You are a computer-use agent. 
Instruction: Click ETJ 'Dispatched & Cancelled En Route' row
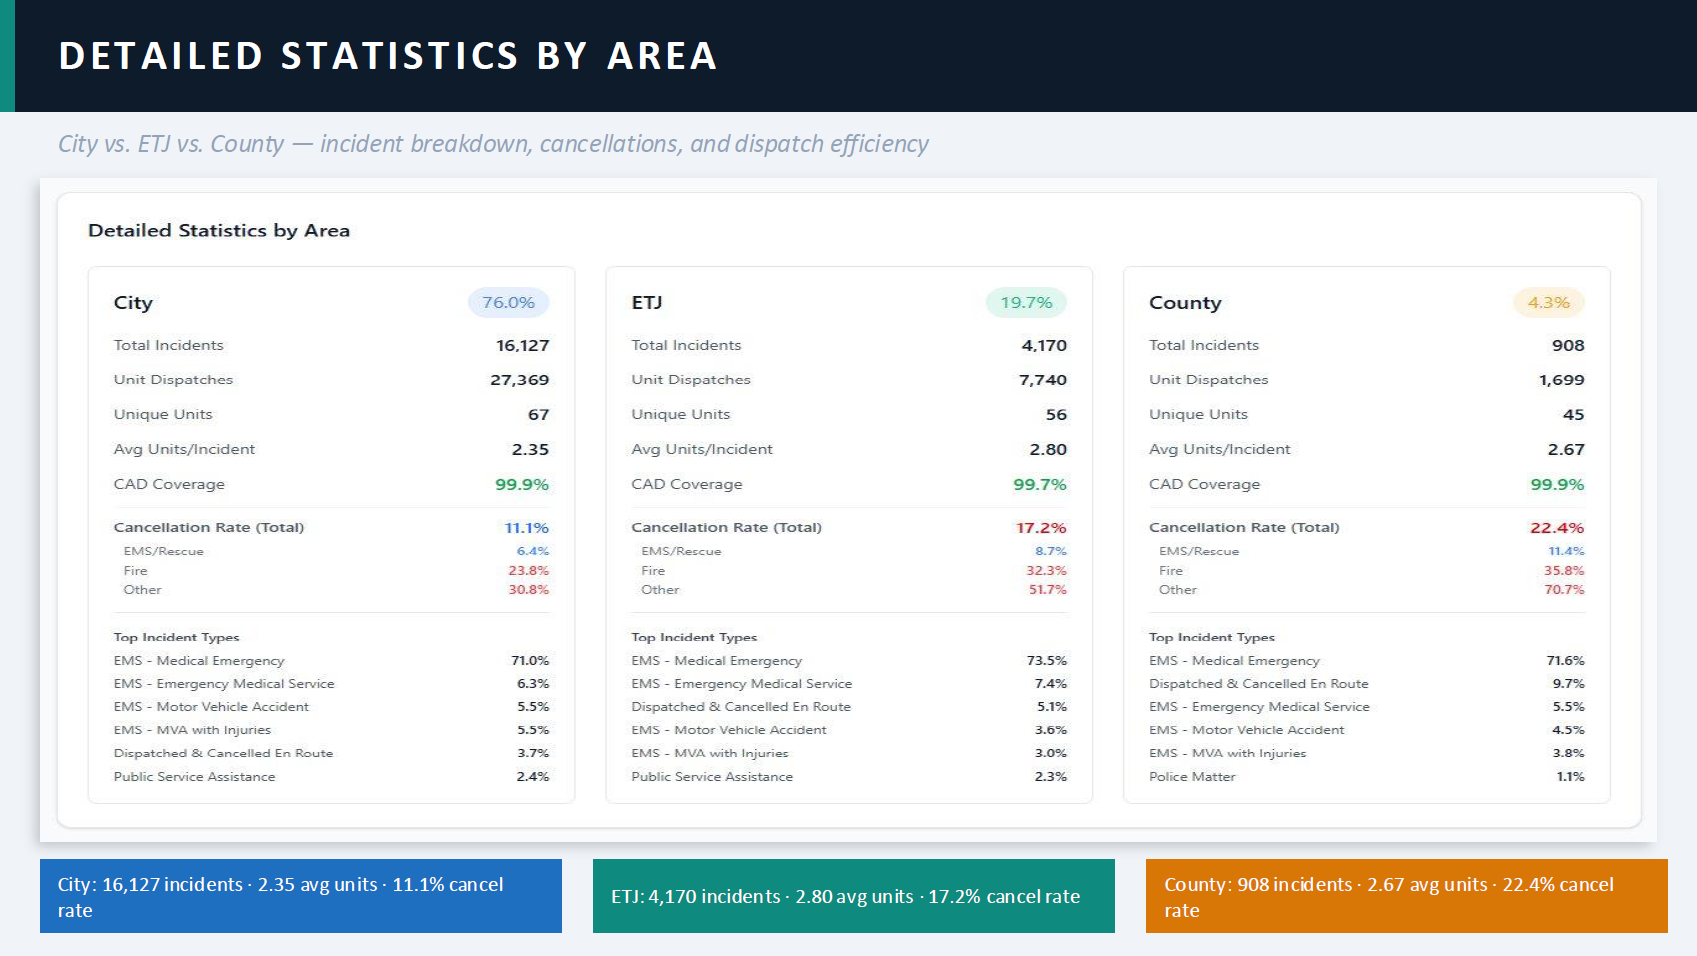pos(741,707)
